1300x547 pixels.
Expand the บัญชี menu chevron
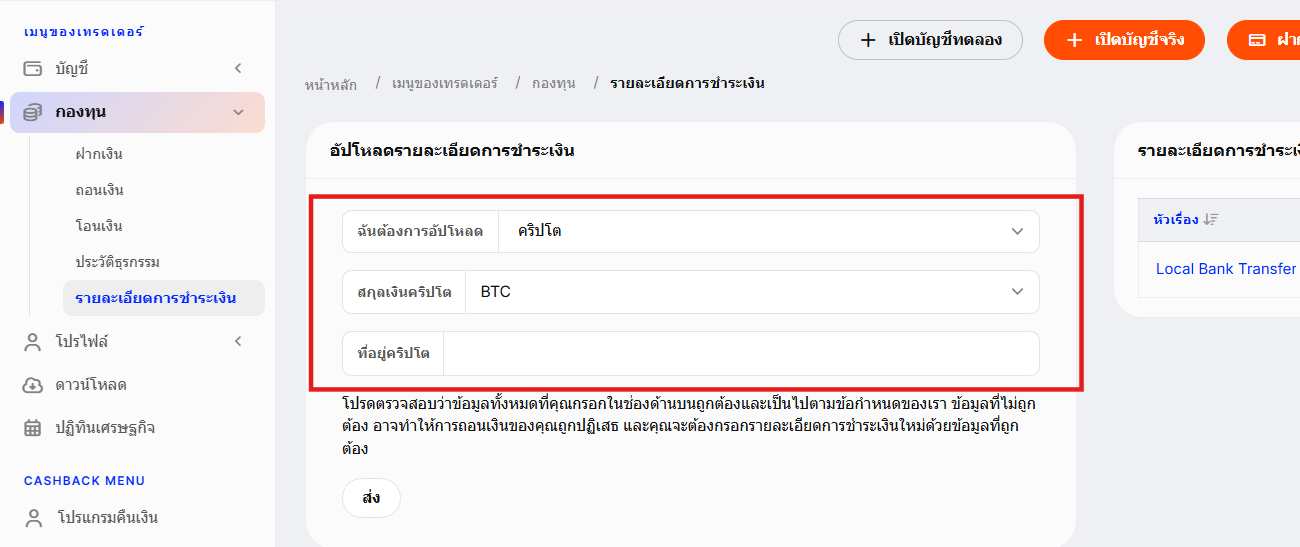pyautogui.click(x=238, y=69)
